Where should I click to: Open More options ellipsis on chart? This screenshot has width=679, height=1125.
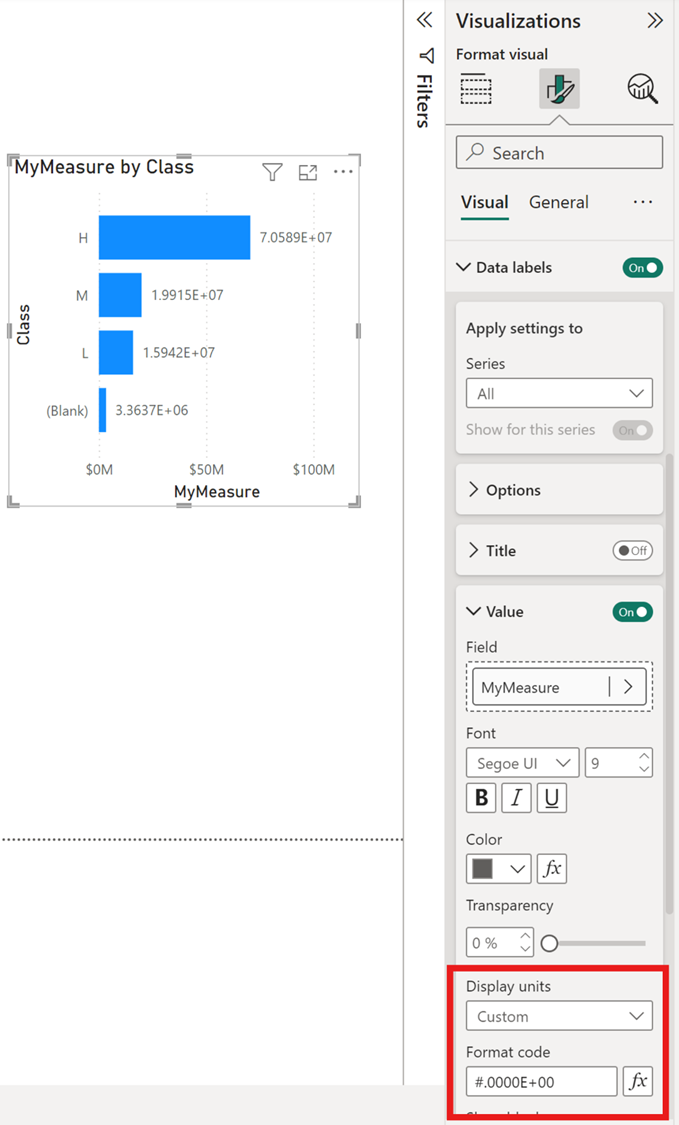[343, 172]
